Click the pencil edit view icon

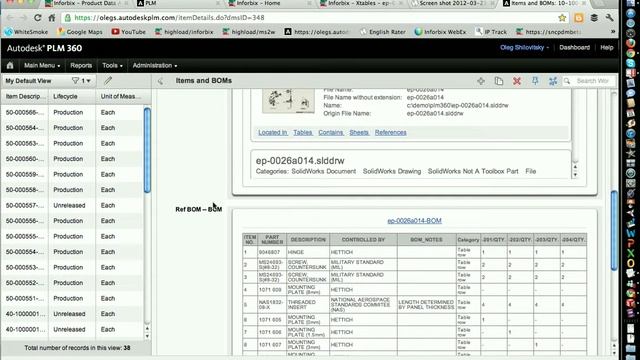pos(108,80)
